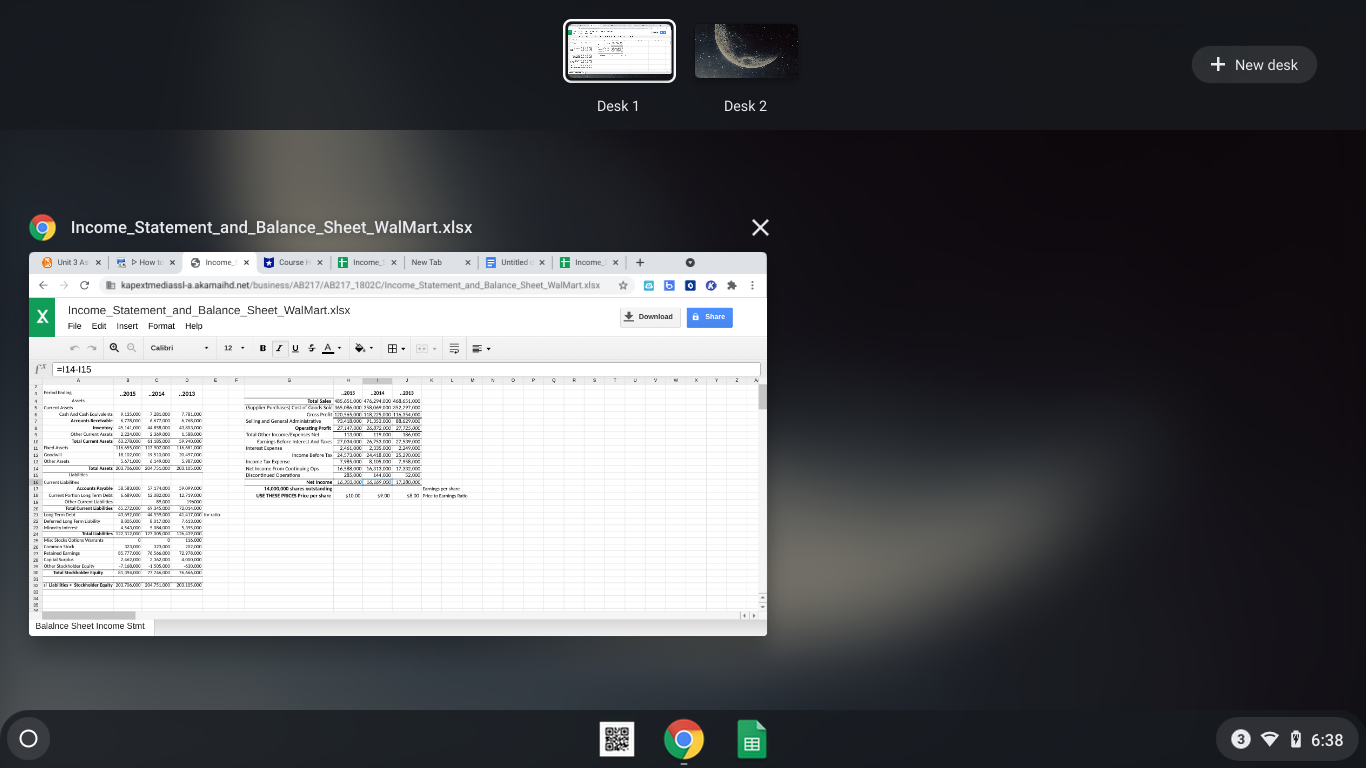The height and width of the screenshot is (768, 1366).
Task: Select the 'How to' browser tab
Action: (145, 262)
